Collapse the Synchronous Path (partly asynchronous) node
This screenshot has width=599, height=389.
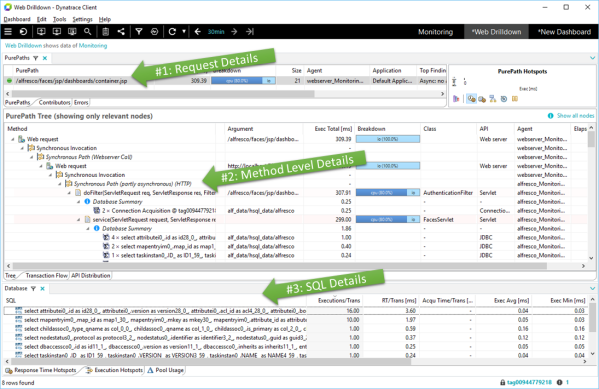click(x=60, y=184)
